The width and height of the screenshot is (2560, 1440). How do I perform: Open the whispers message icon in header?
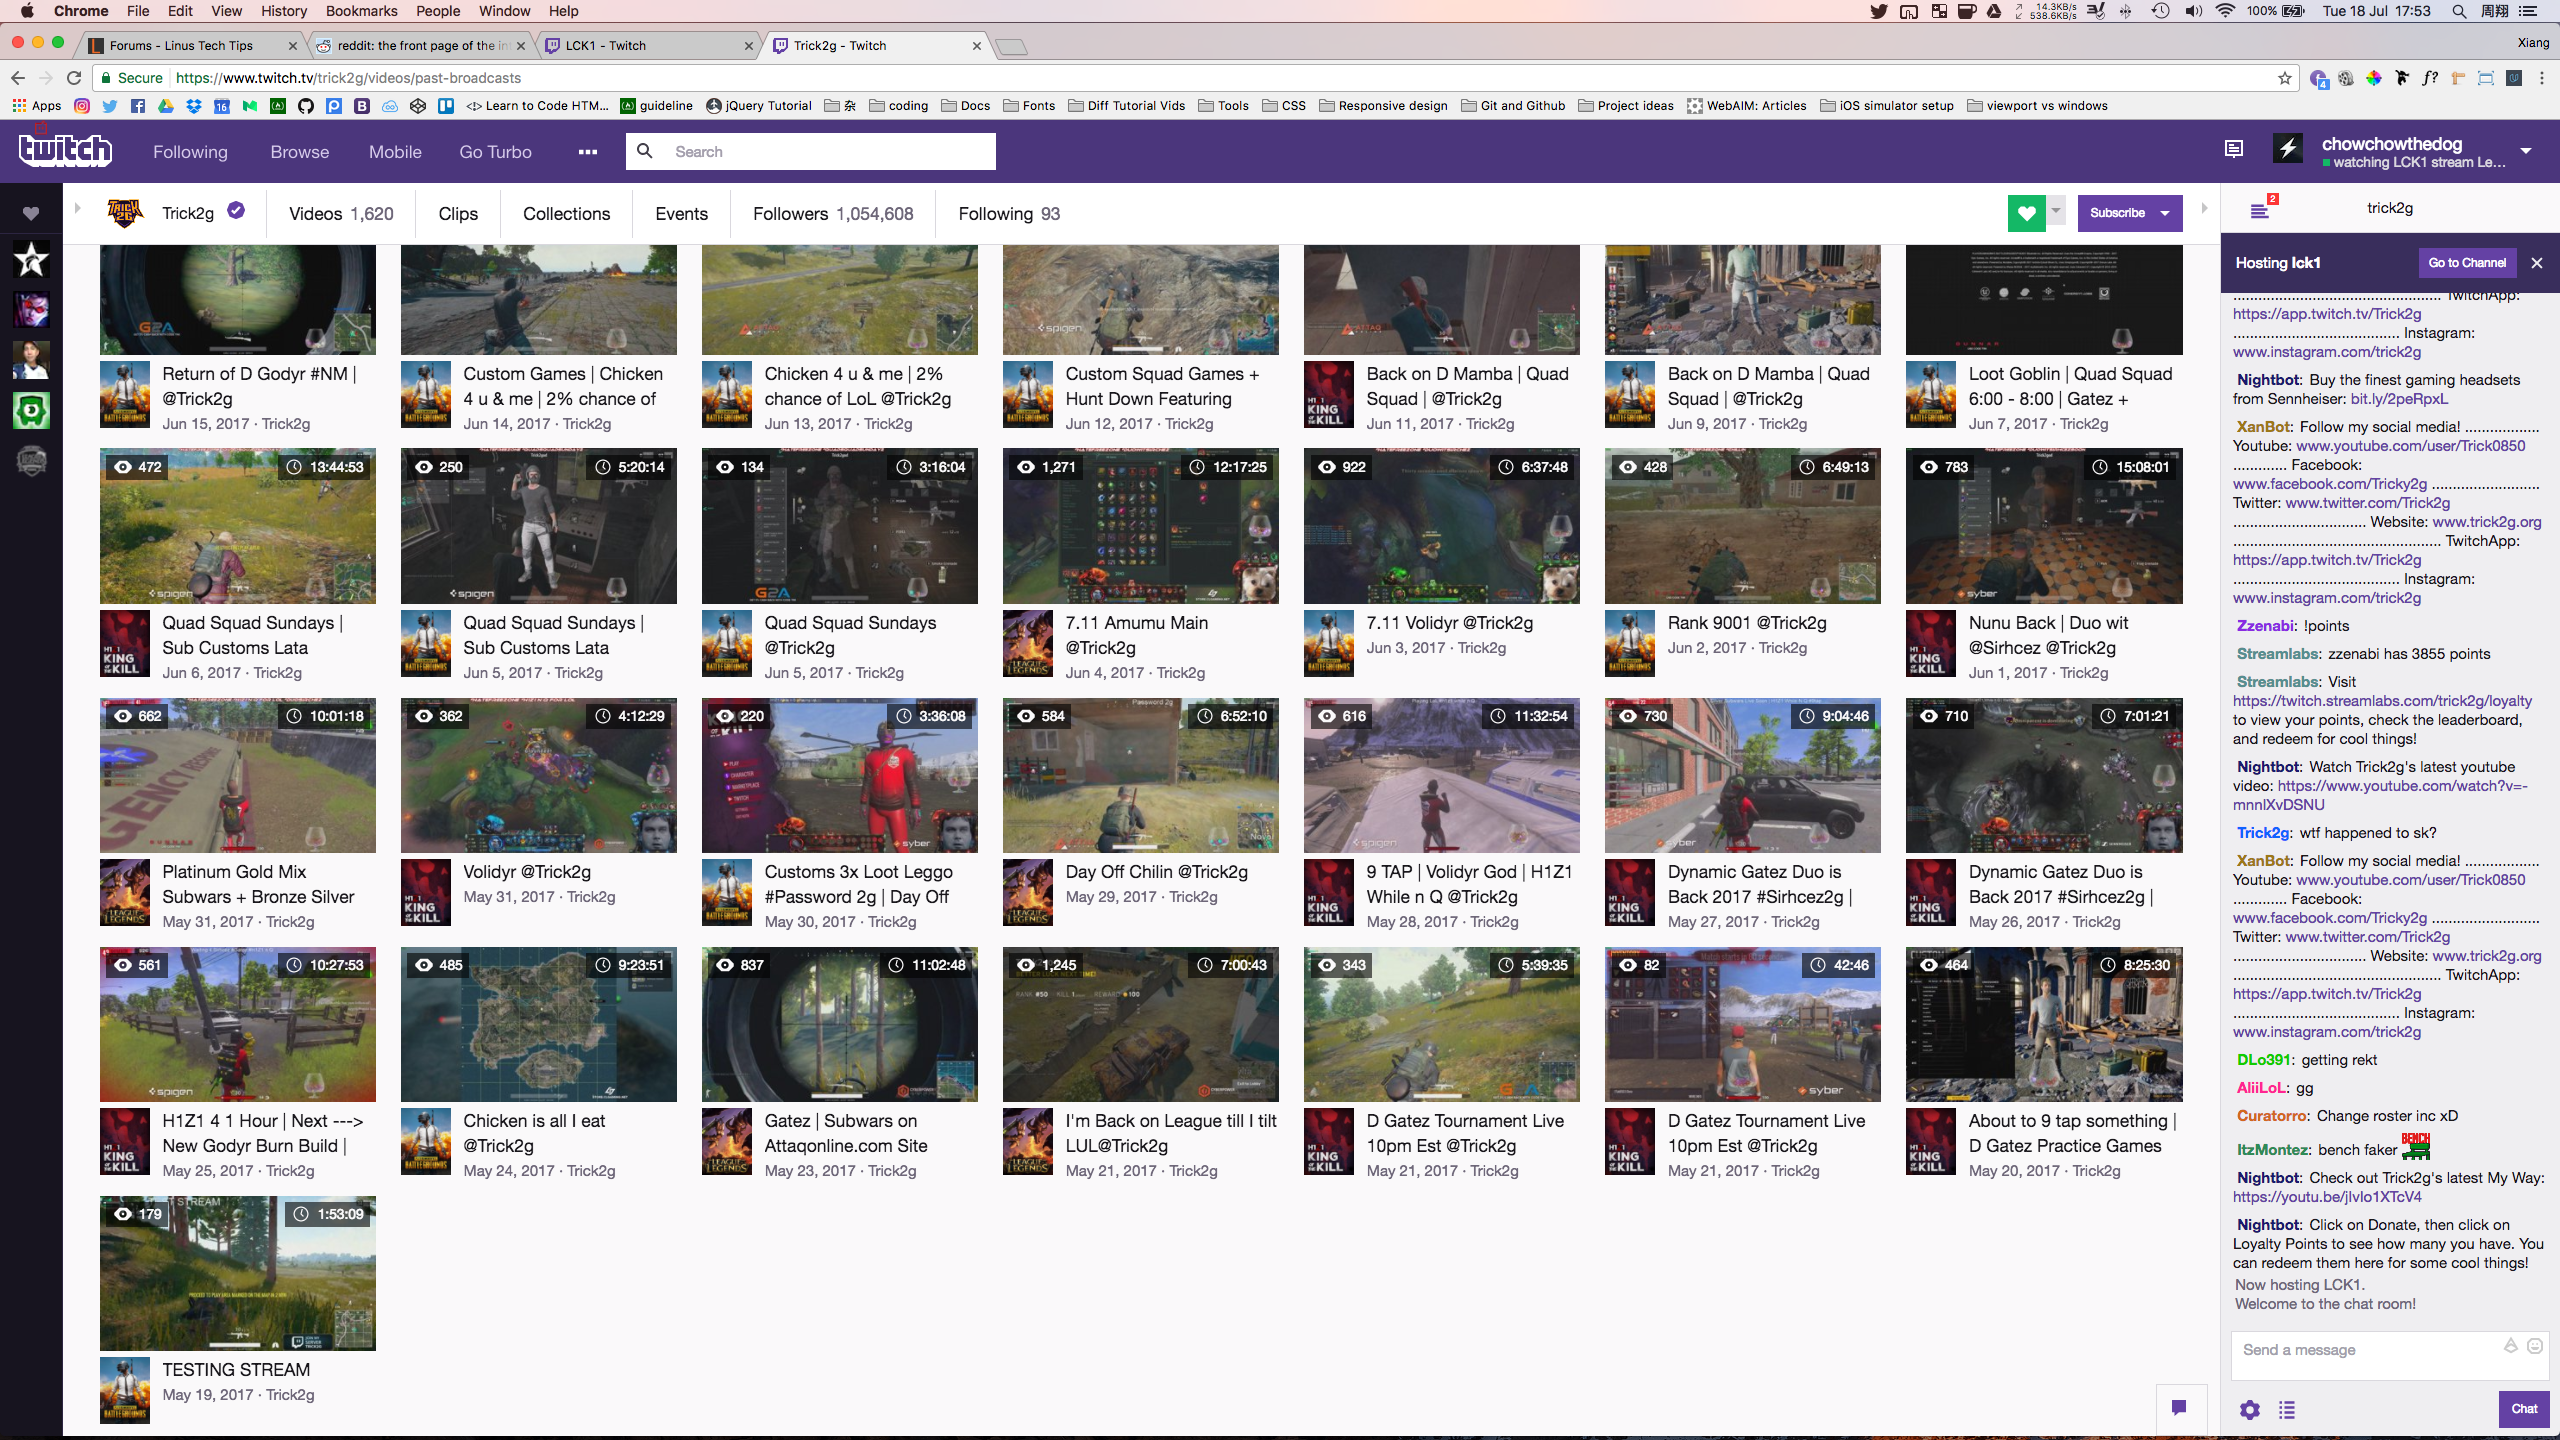2233,149
